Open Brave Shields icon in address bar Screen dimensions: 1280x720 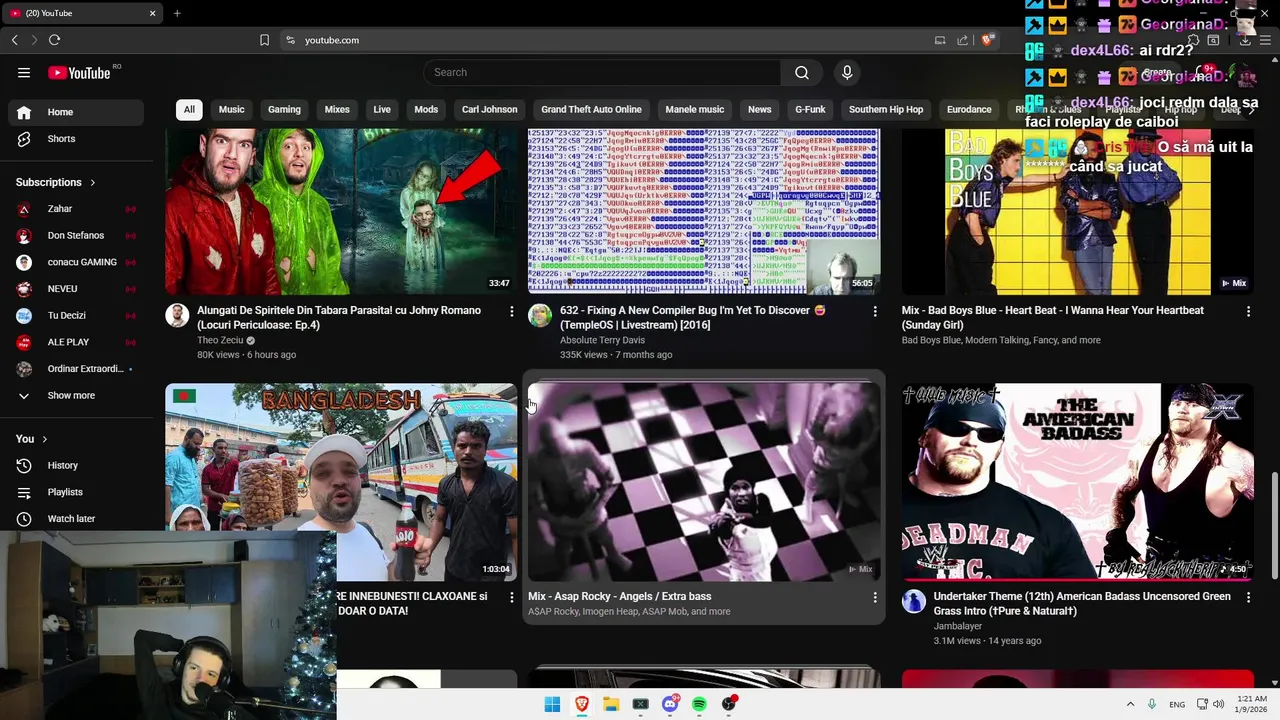click(x=987, y=40)
